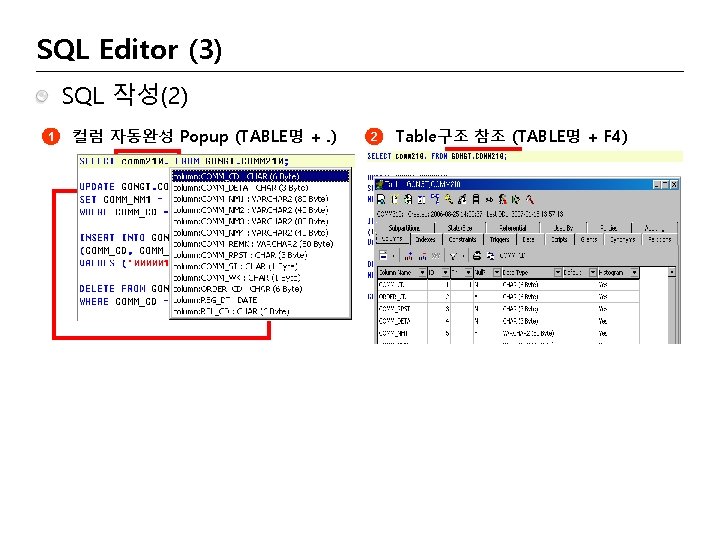
Task: Open the Referential tab
Action: pyautogui.click(x=513, y=228)
